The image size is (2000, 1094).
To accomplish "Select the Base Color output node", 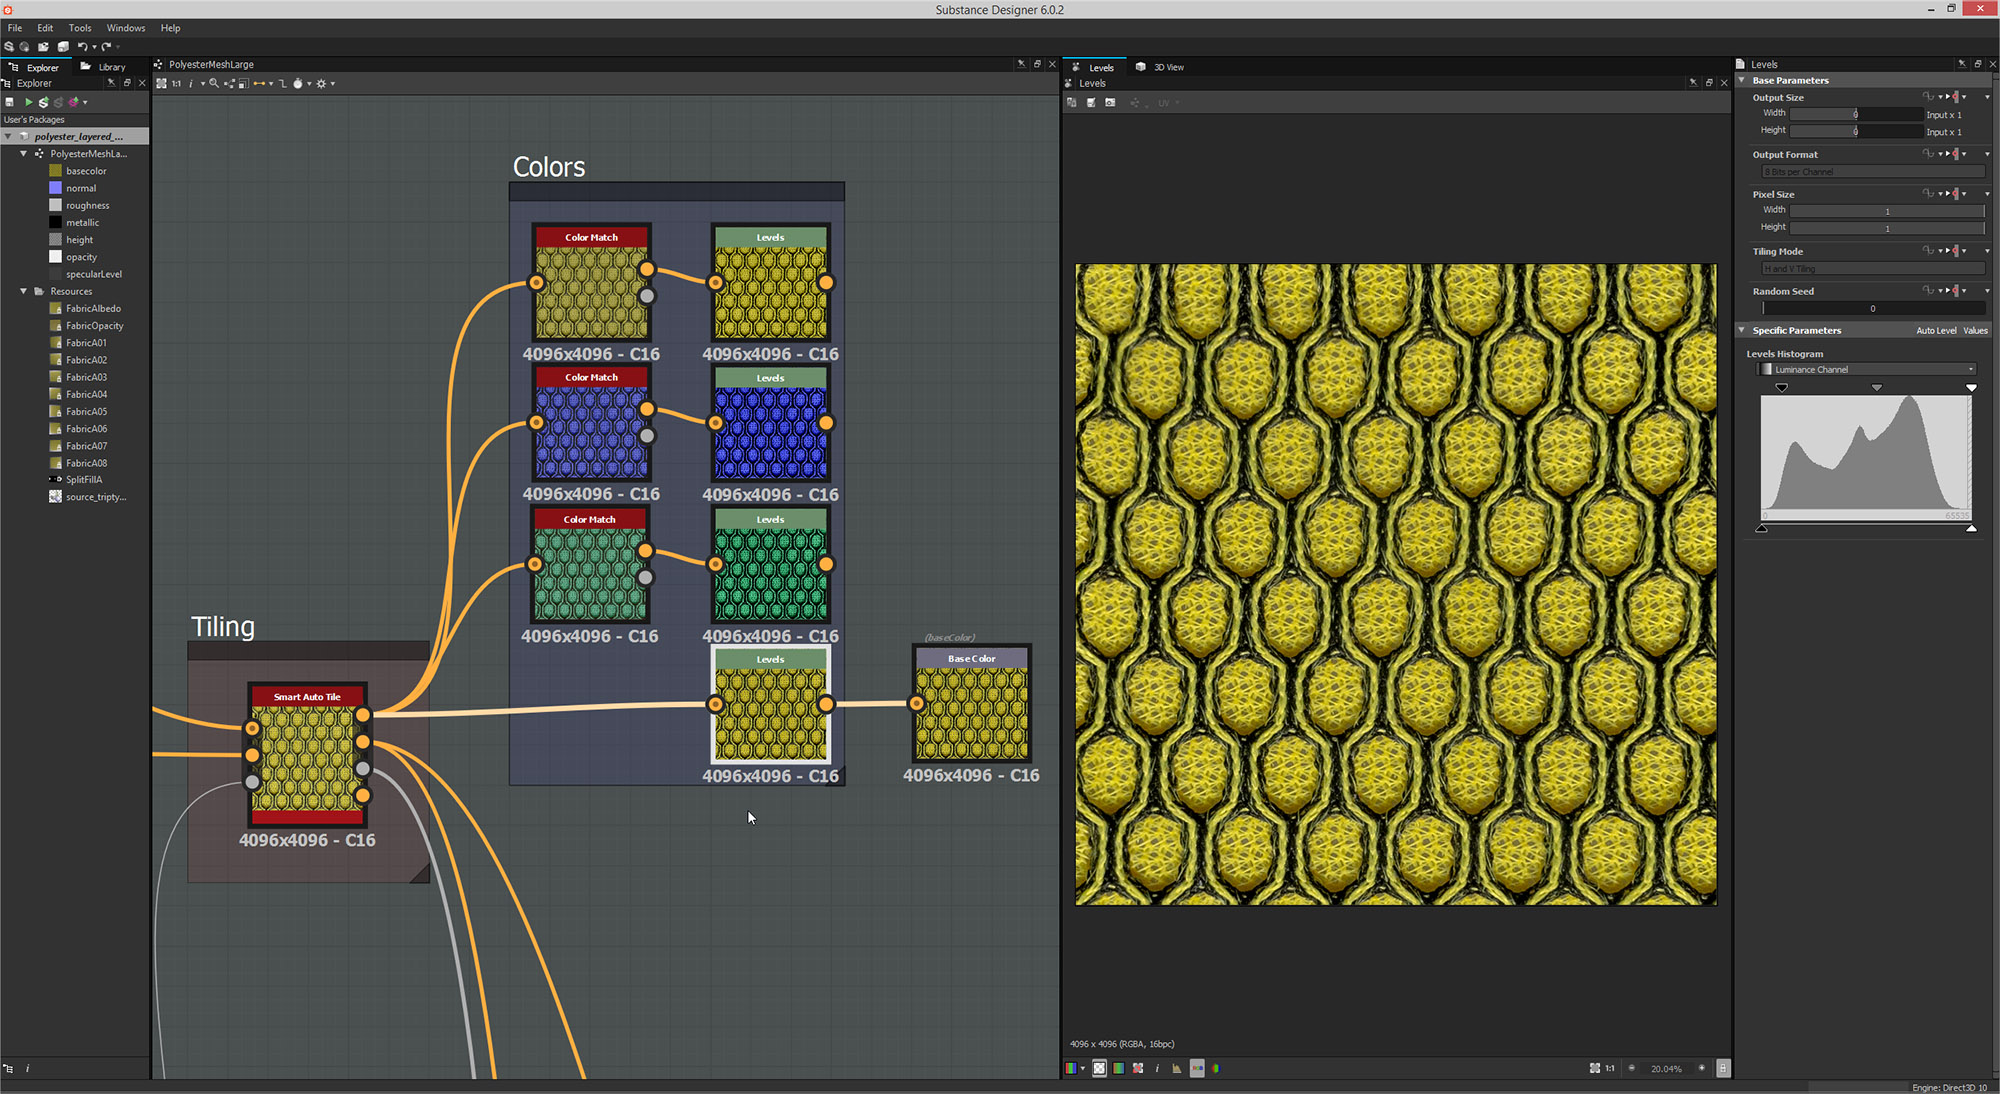I will coord(971,705).
